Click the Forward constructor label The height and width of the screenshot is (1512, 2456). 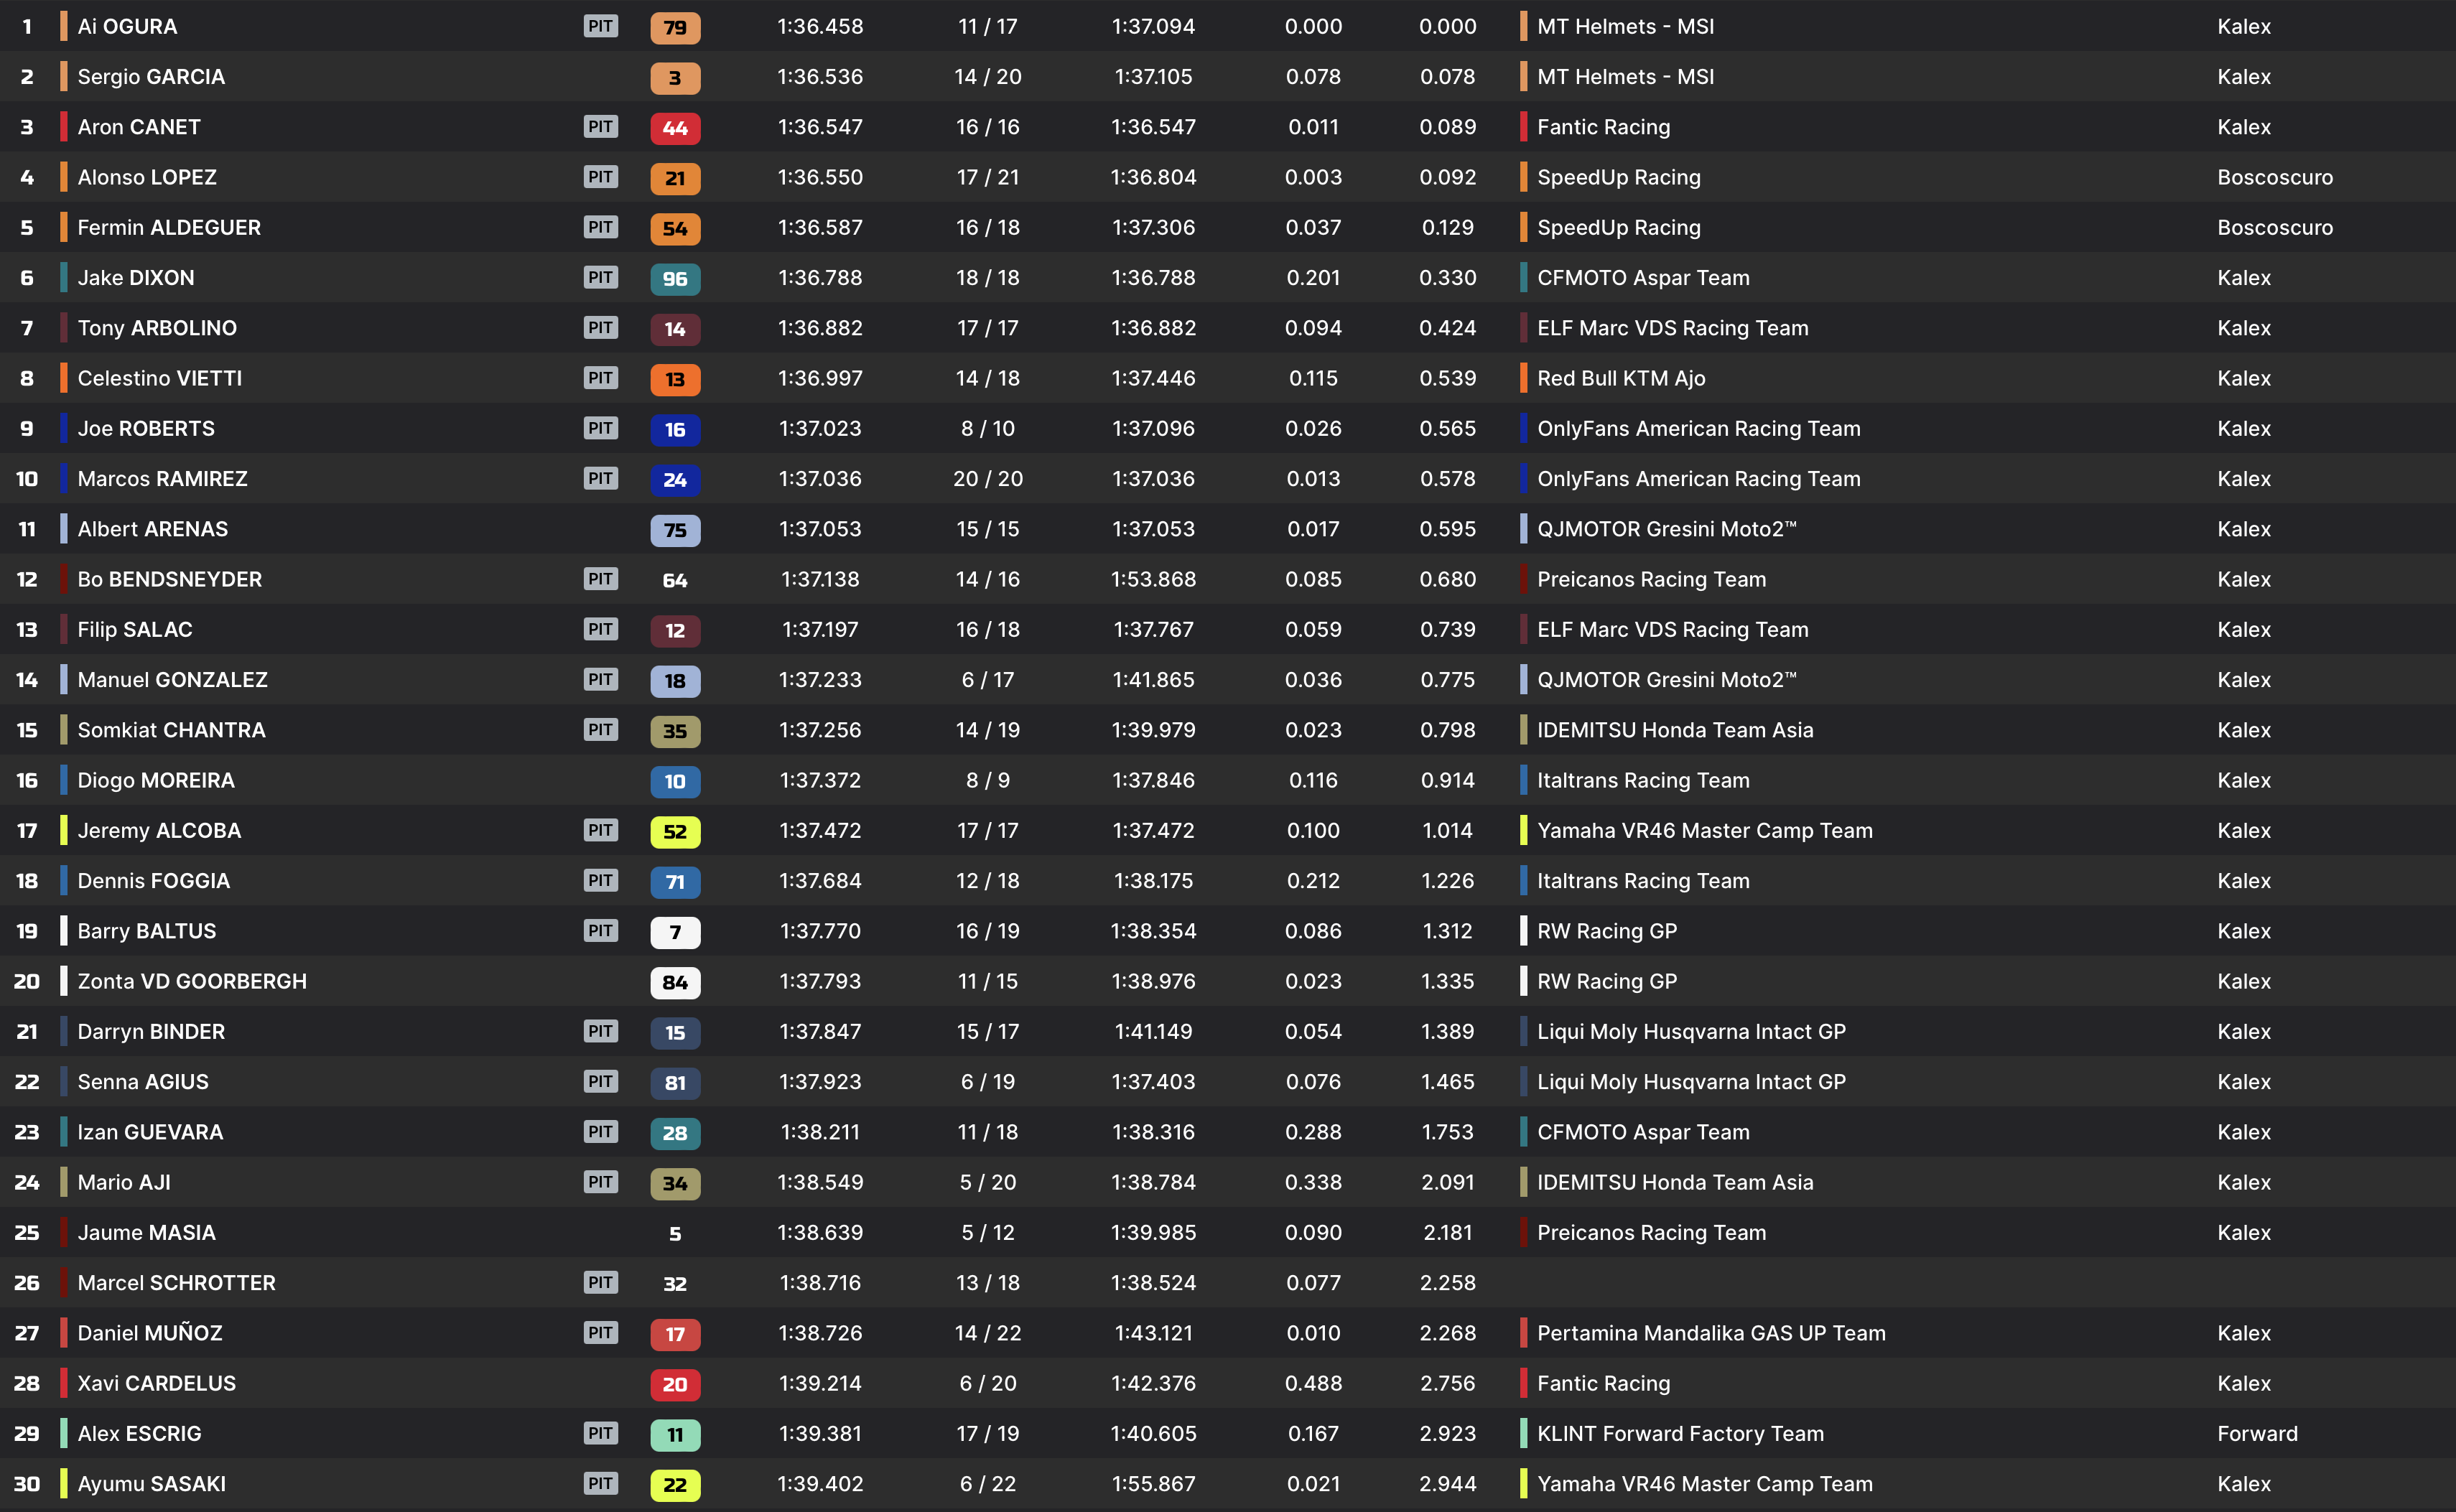(2257, 1434)
